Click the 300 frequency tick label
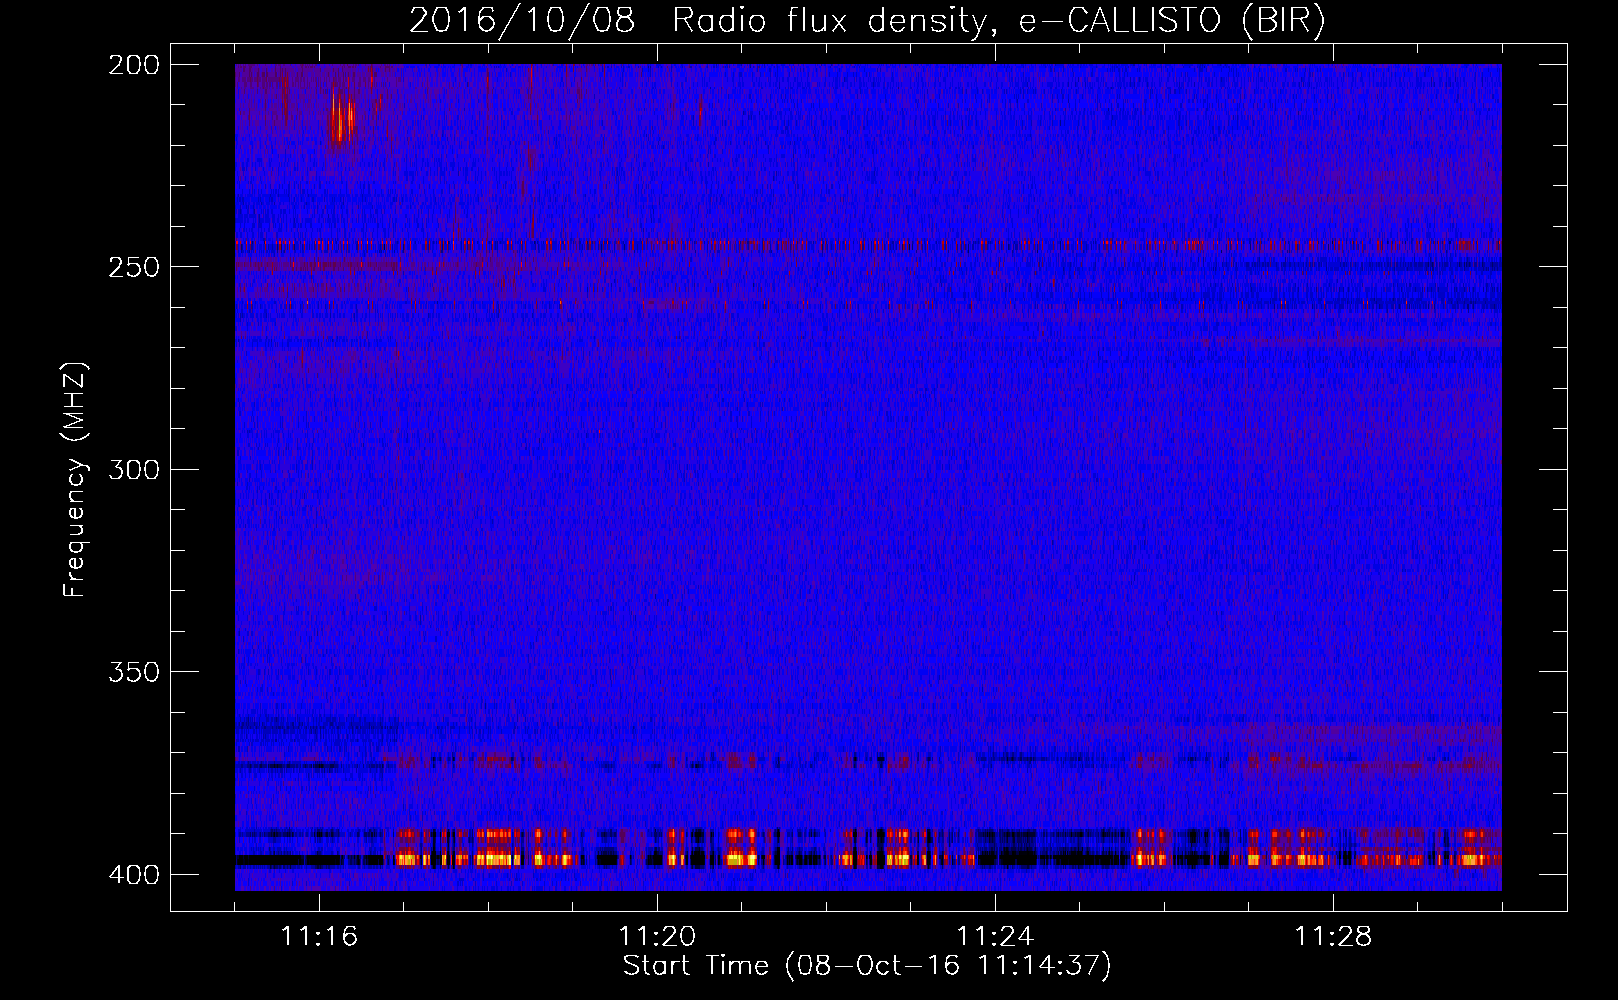 coord(133,470)
